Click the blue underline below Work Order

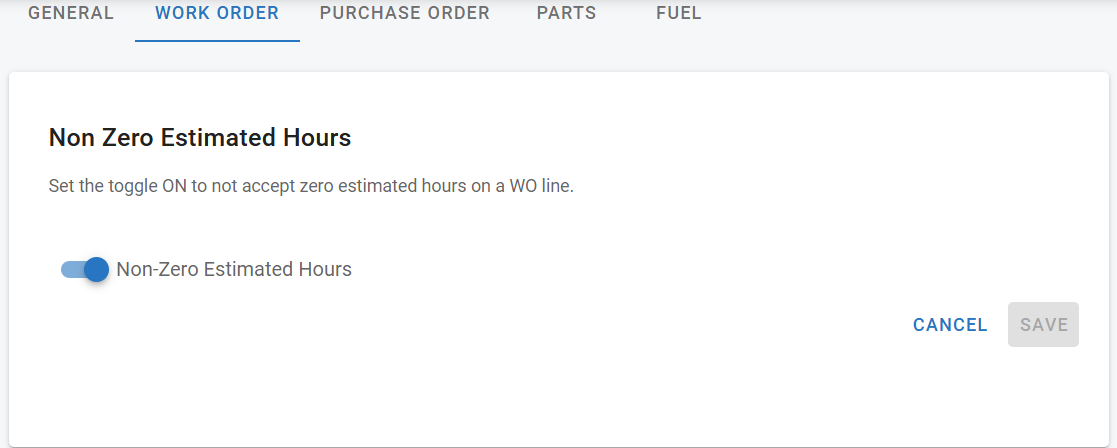pos(217,41)
